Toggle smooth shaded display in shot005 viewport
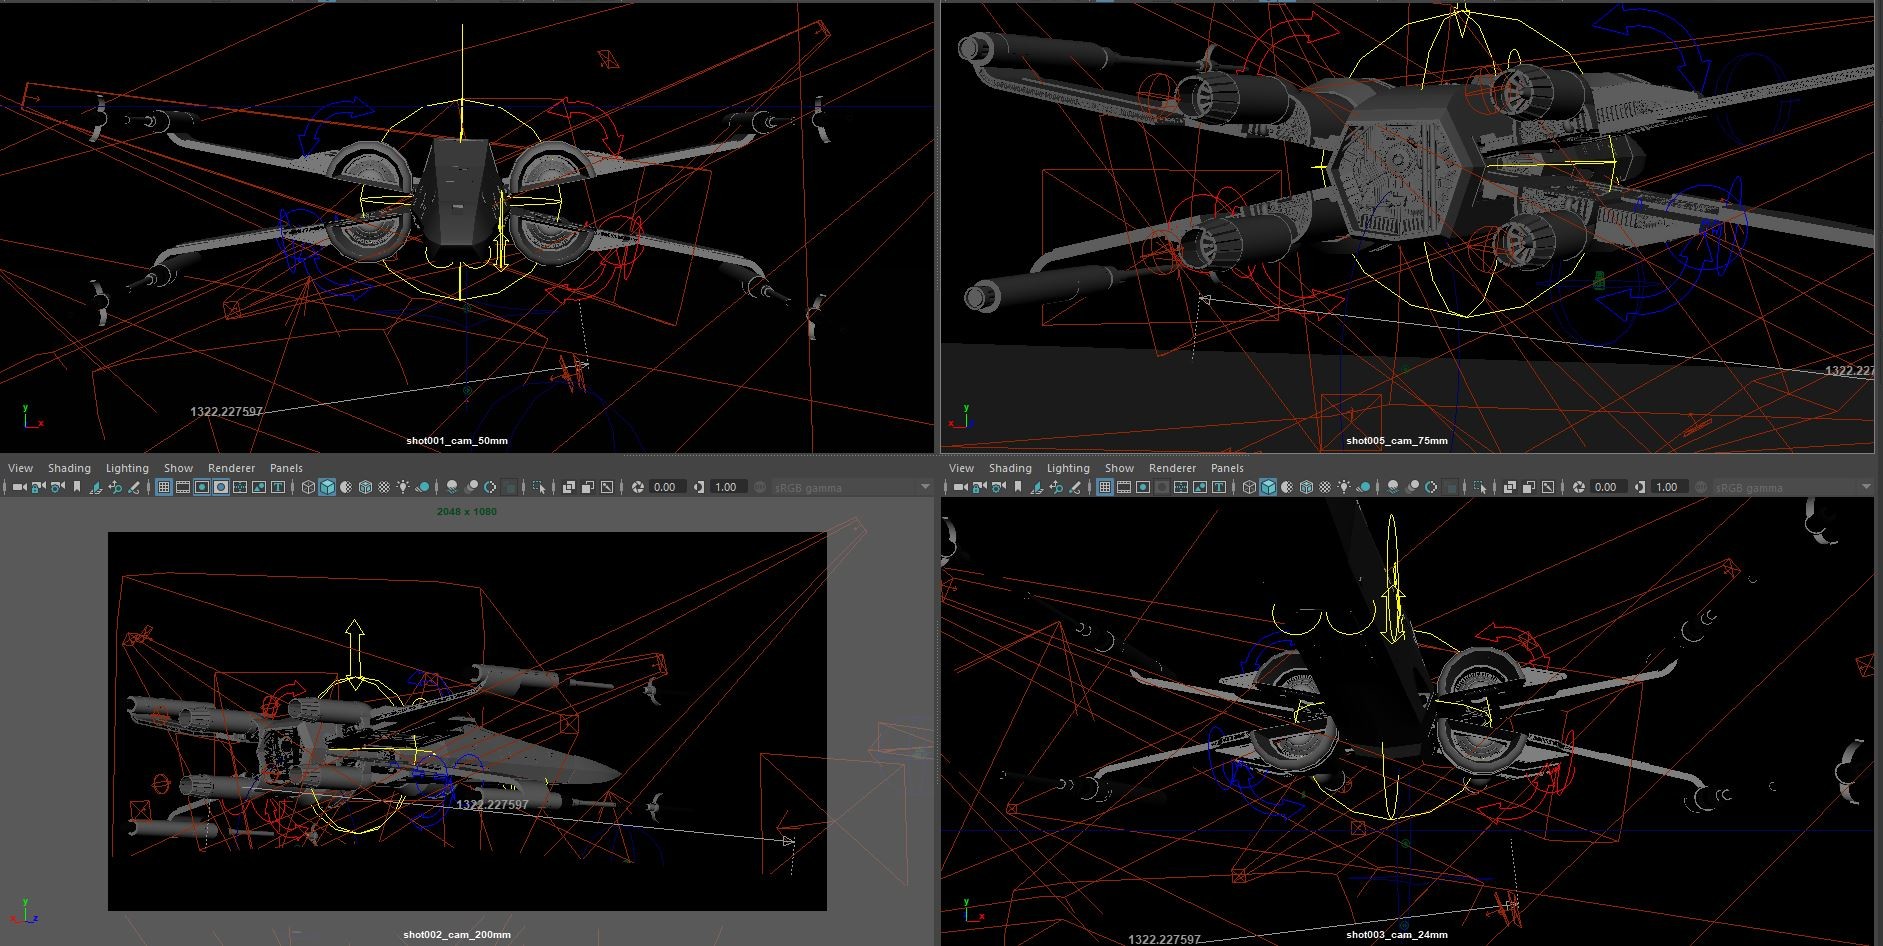 point(1267,487)
